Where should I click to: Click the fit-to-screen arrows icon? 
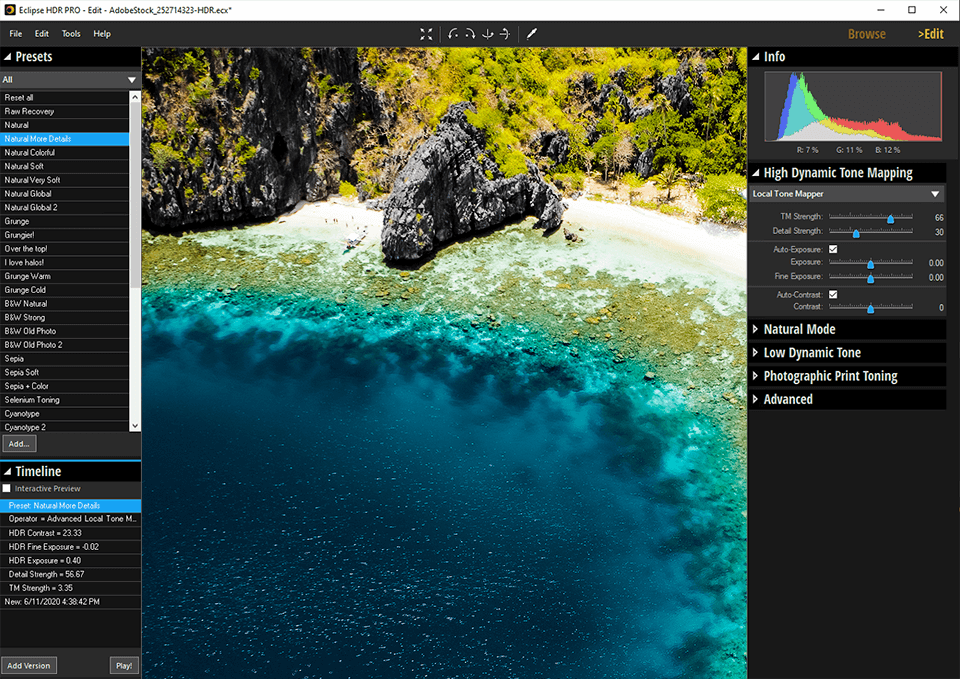coord(426,34)
